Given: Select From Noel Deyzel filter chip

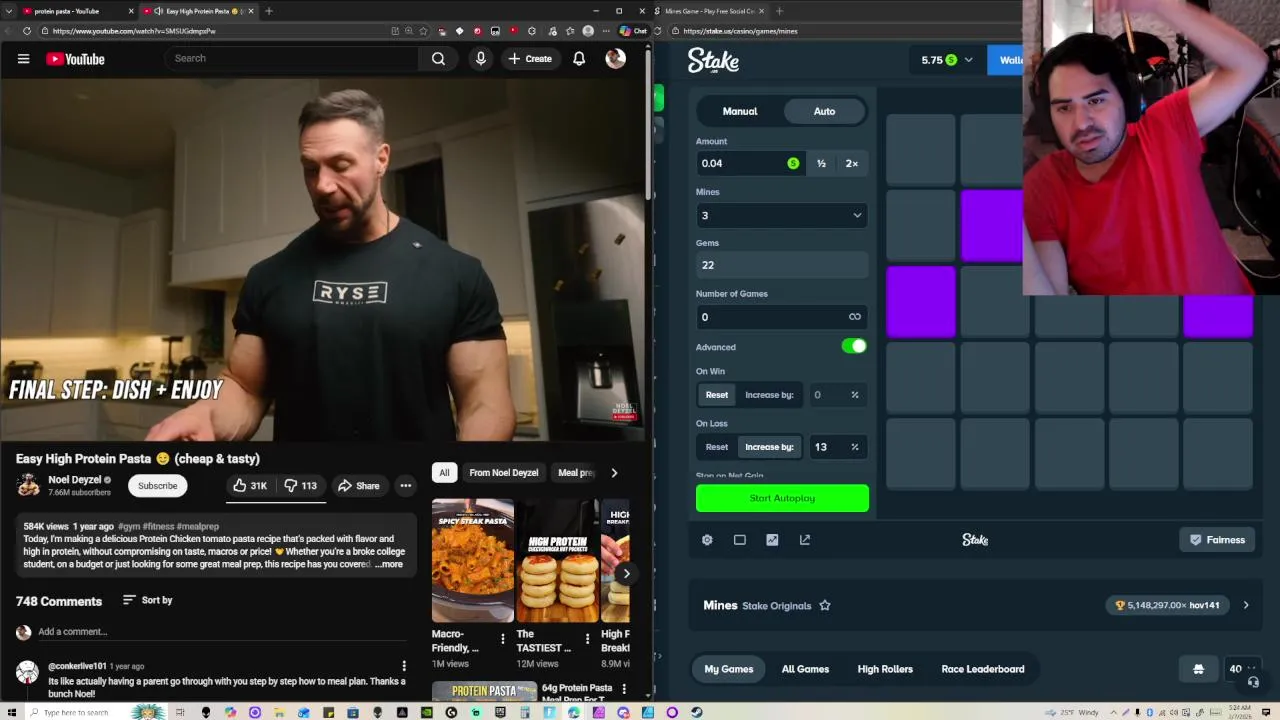Looking at the screenshot, I should coord(504,473).
